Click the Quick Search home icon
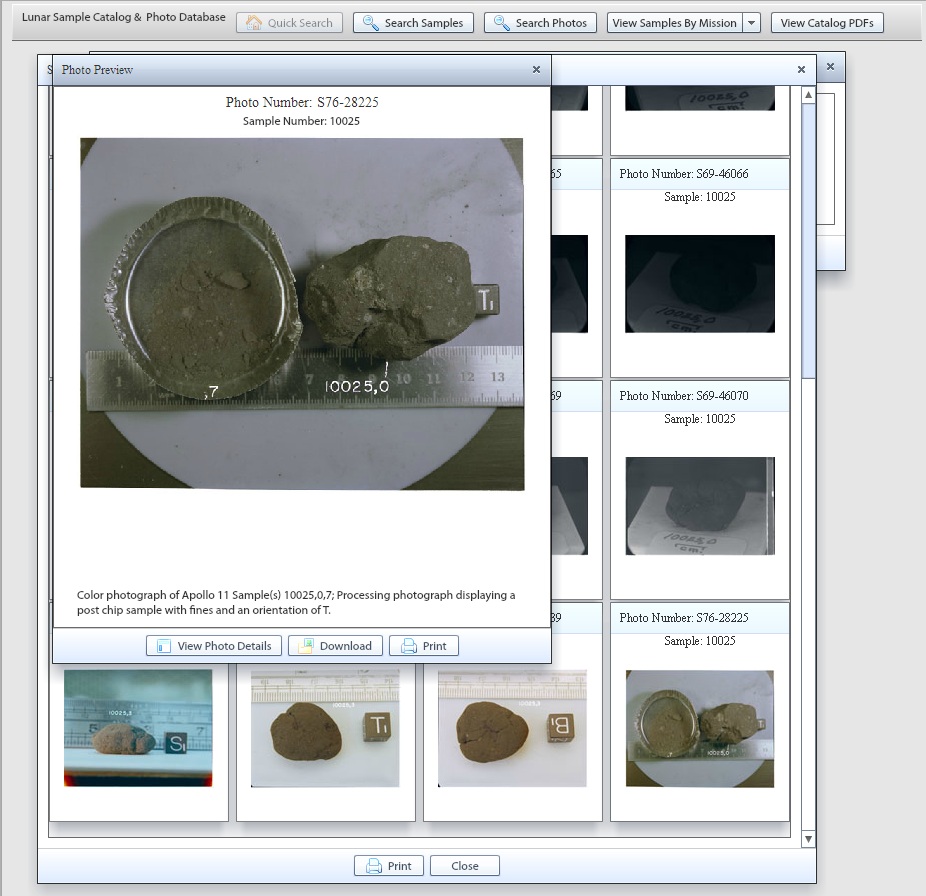Viewport: 926px width, 896px height. tap(254, 23)
